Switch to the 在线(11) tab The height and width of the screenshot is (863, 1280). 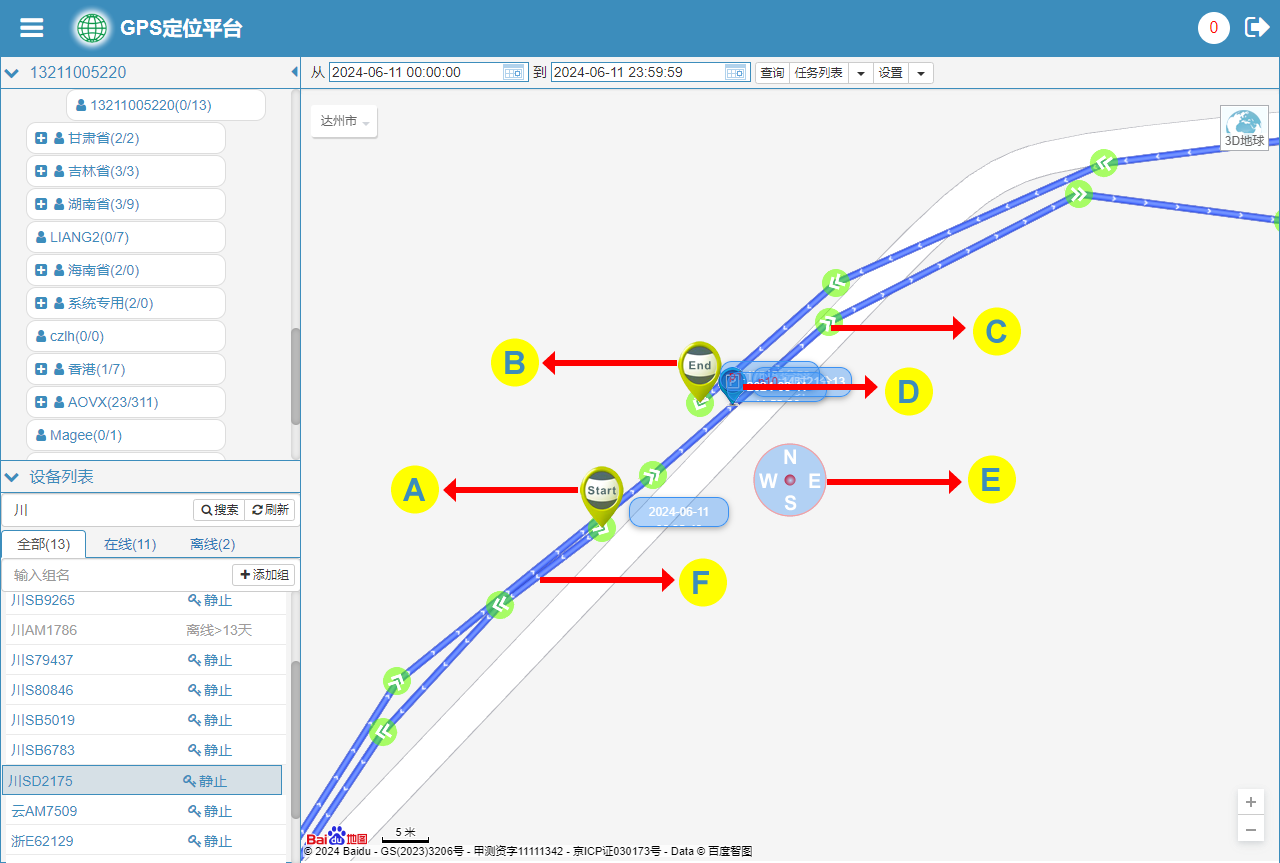(130, 544)
